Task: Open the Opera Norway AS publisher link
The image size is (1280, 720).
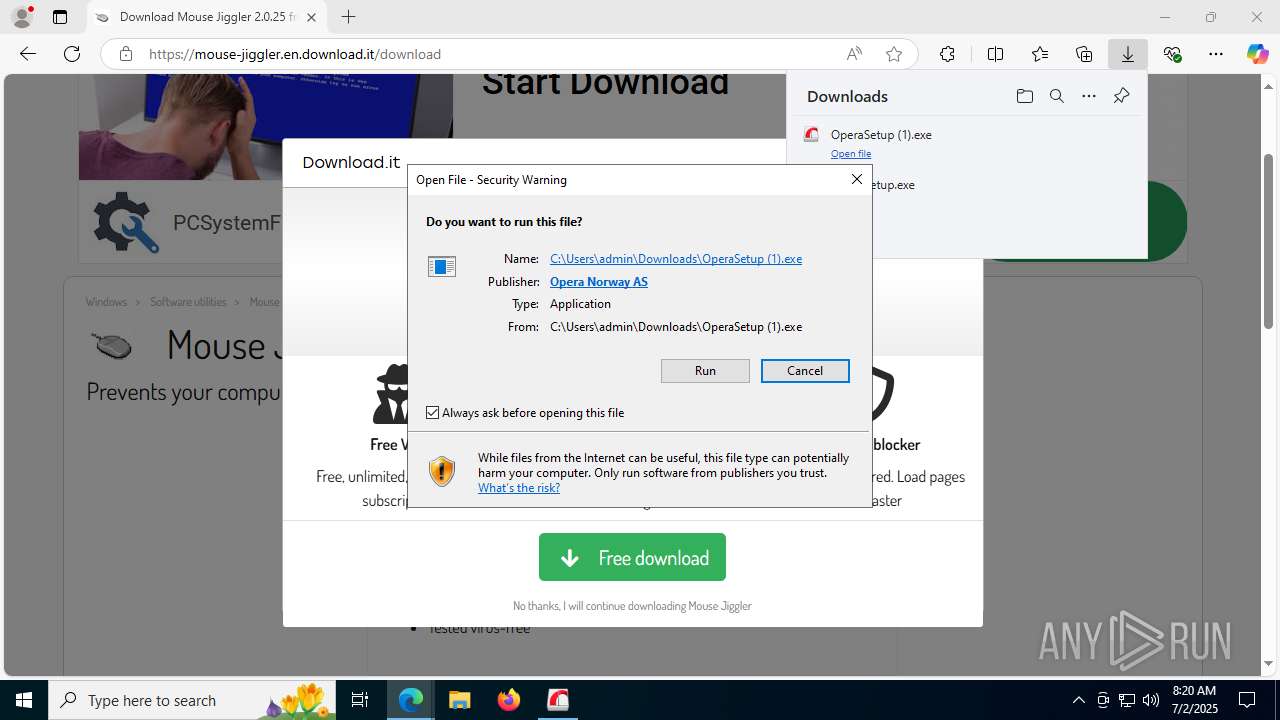Action: point(599,281)
